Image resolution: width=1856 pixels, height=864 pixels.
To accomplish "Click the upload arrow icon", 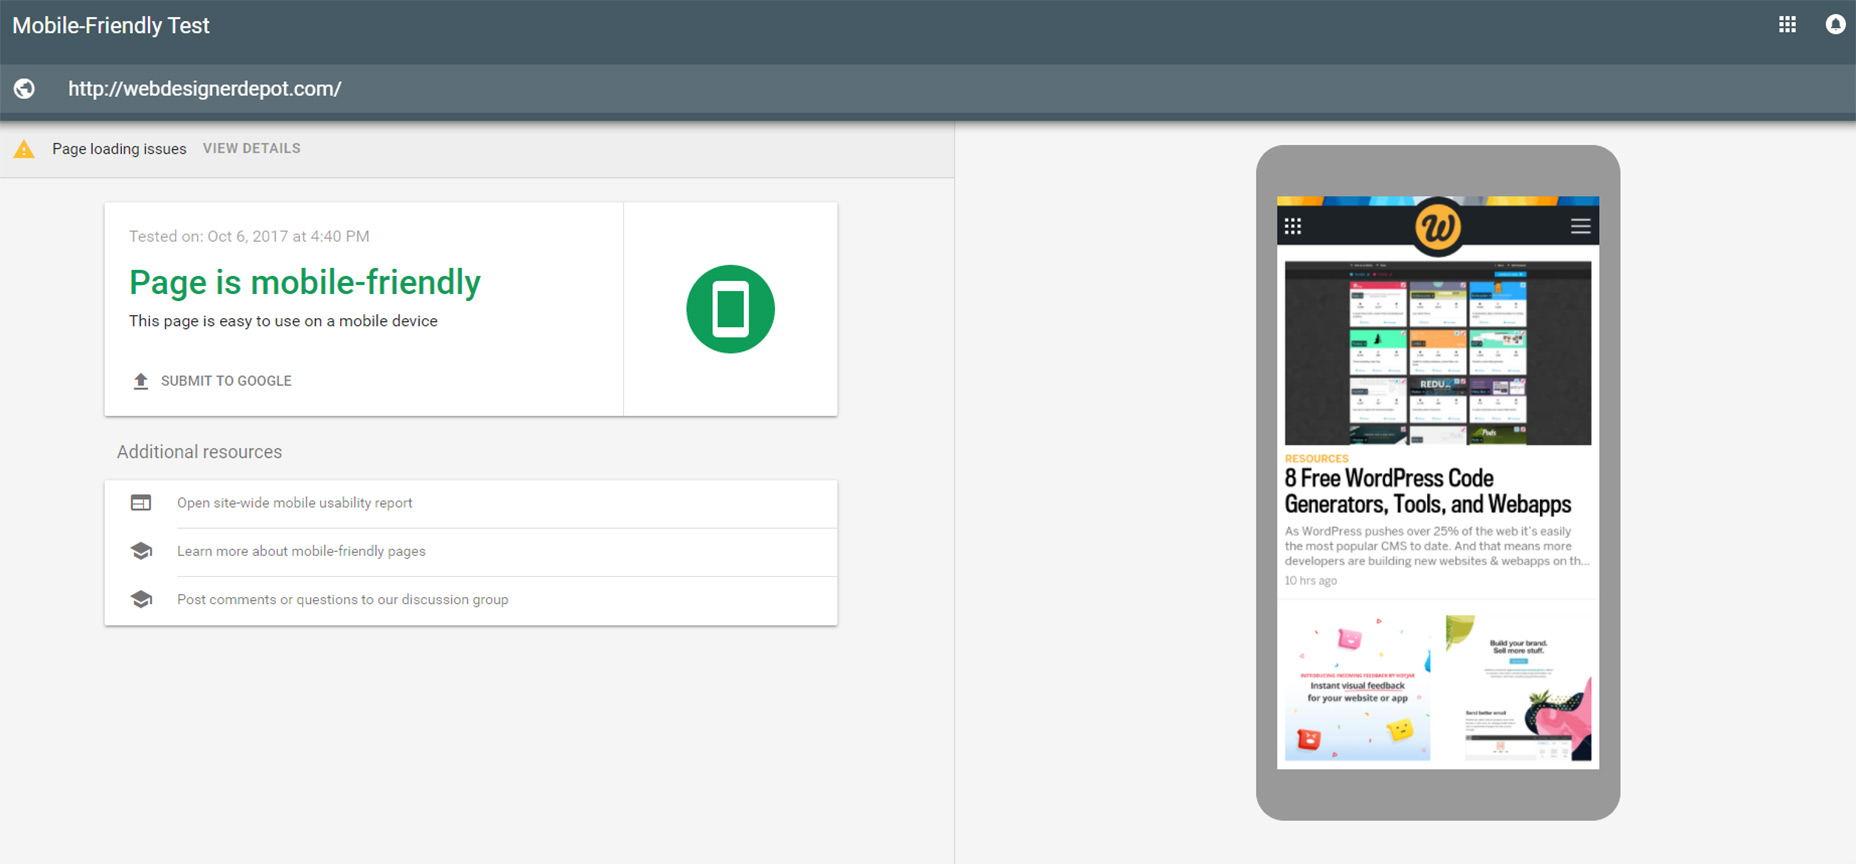I will (141, 381).
